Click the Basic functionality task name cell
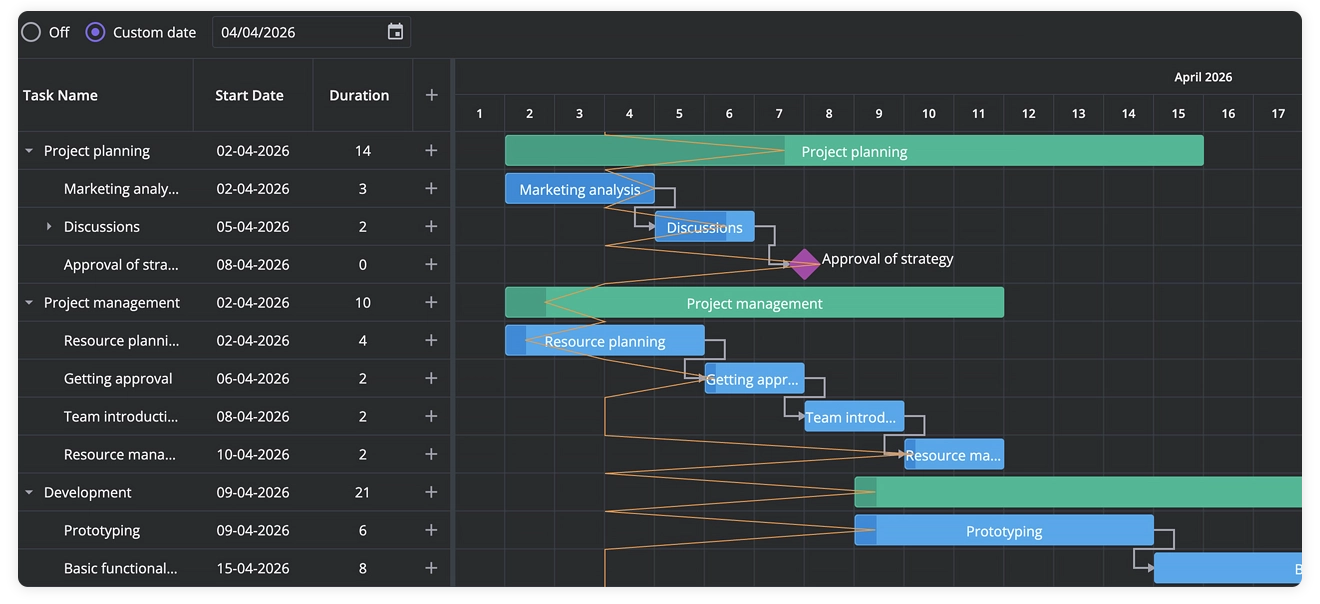This screenshot has width=1320, height=604. [105, 568]
